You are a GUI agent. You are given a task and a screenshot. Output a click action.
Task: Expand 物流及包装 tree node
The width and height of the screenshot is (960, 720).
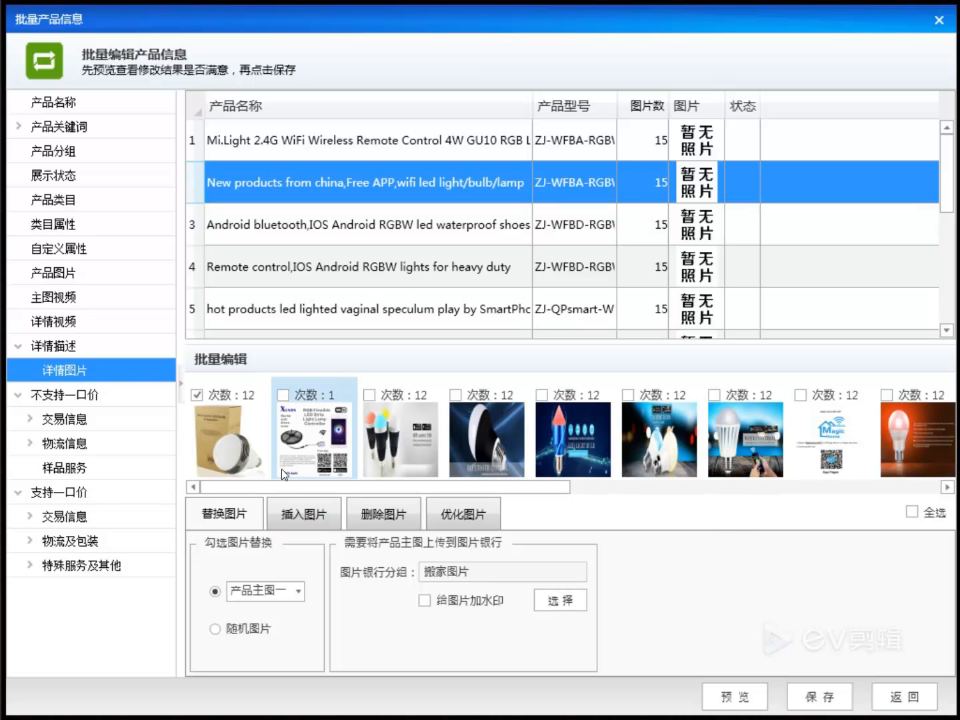point(29,541)
